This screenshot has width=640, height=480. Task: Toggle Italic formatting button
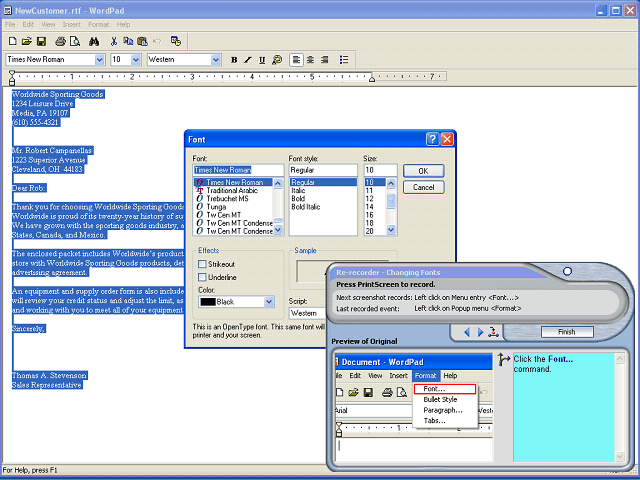point(248,60)
